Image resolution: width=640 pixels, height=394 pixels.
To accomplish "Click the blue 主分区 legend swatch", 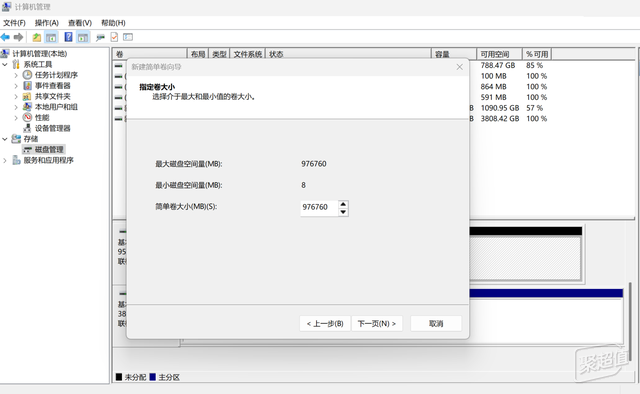I will [x=153, y=377].
